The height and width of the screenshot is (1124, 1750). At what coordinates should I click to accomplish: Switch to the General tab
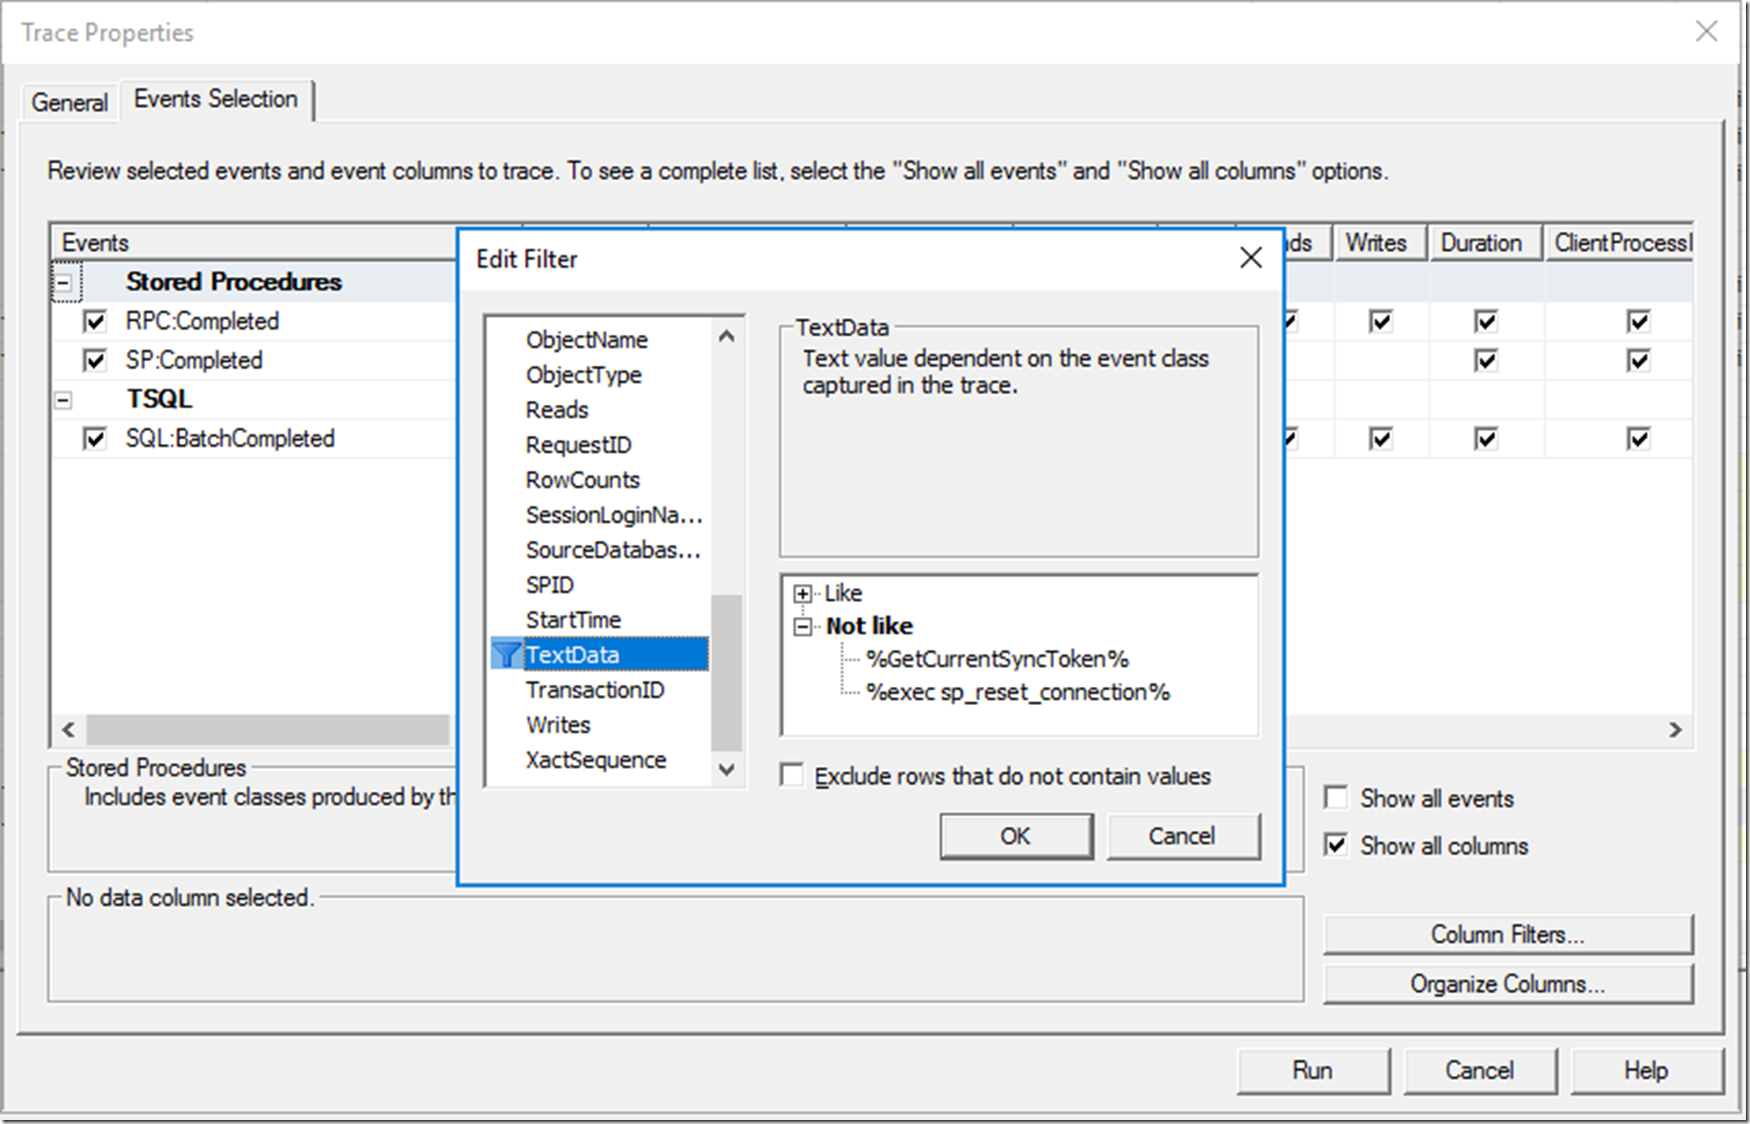[x=69, y=102]
